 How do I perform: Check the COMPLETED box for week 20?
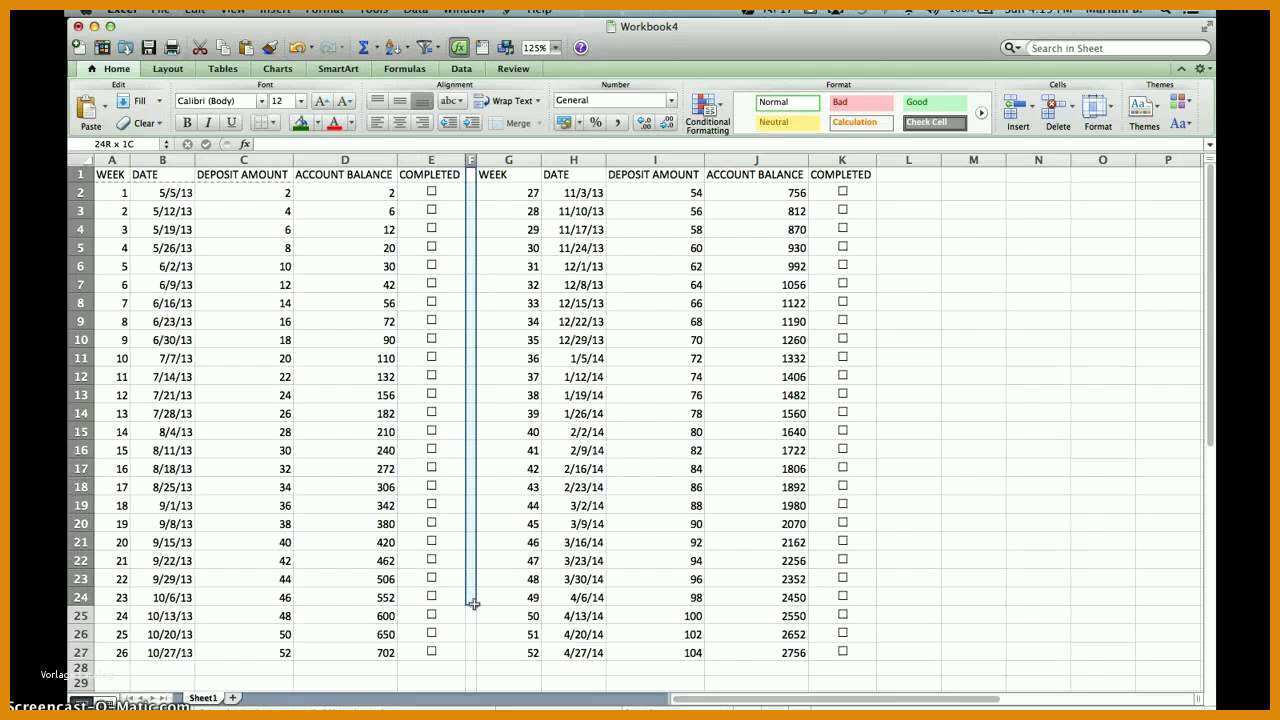[432, 541]
